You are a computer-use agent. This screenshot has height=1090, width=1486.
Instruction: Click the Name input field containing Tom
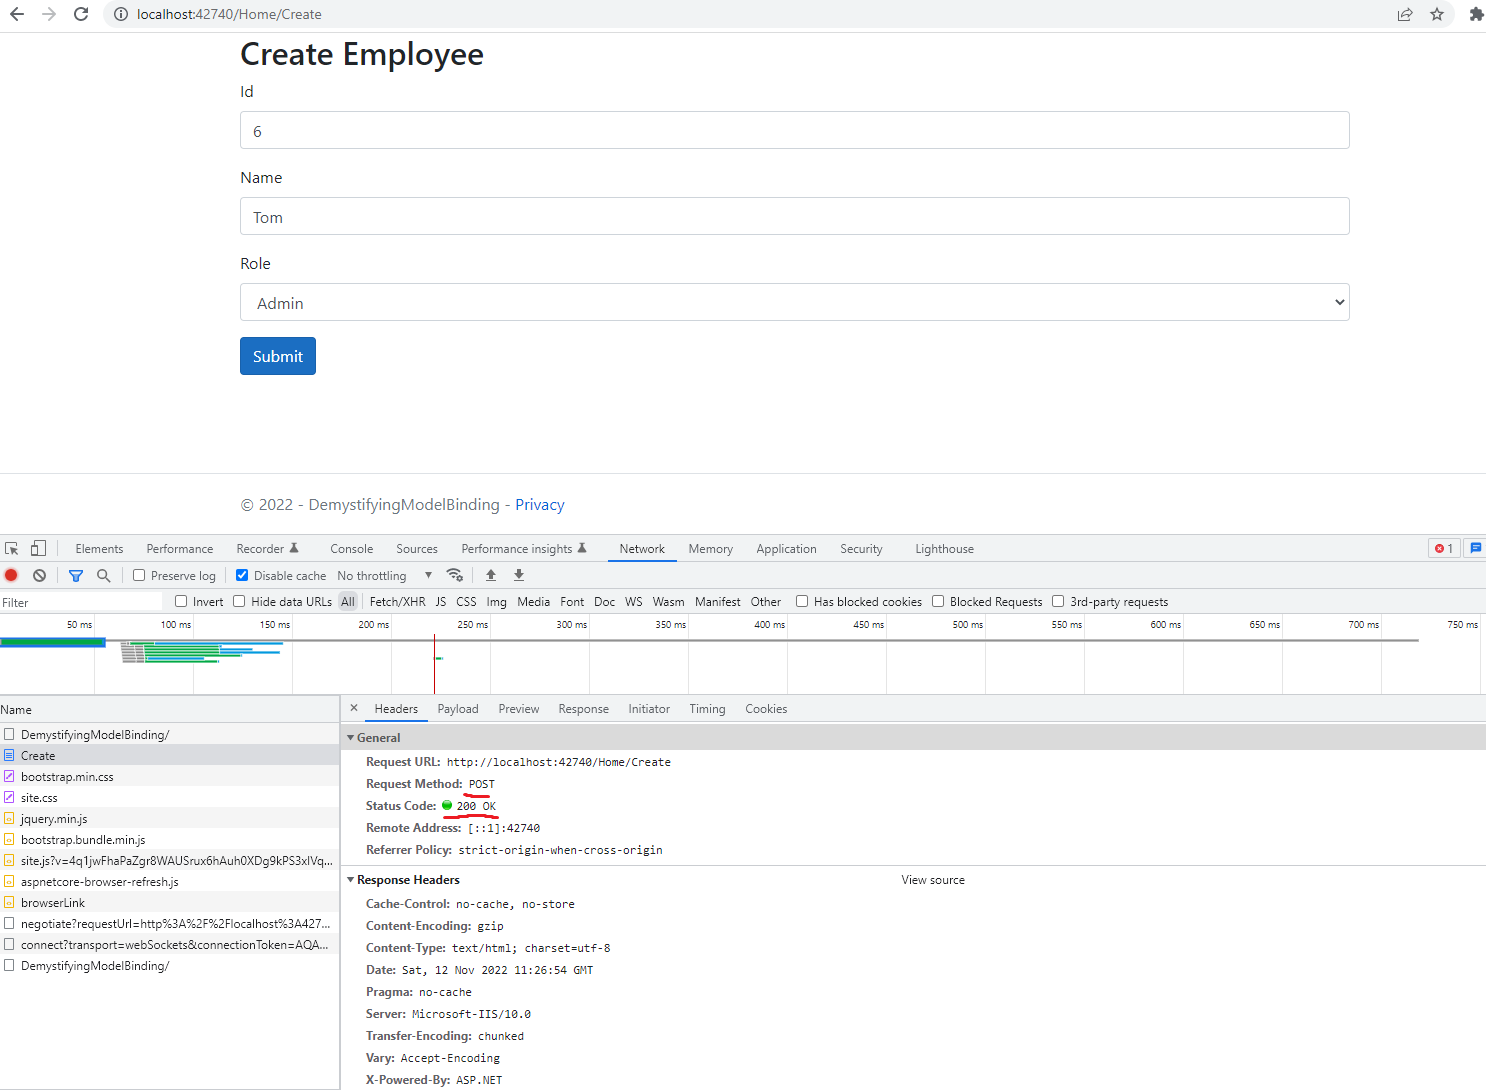(795, 216)
